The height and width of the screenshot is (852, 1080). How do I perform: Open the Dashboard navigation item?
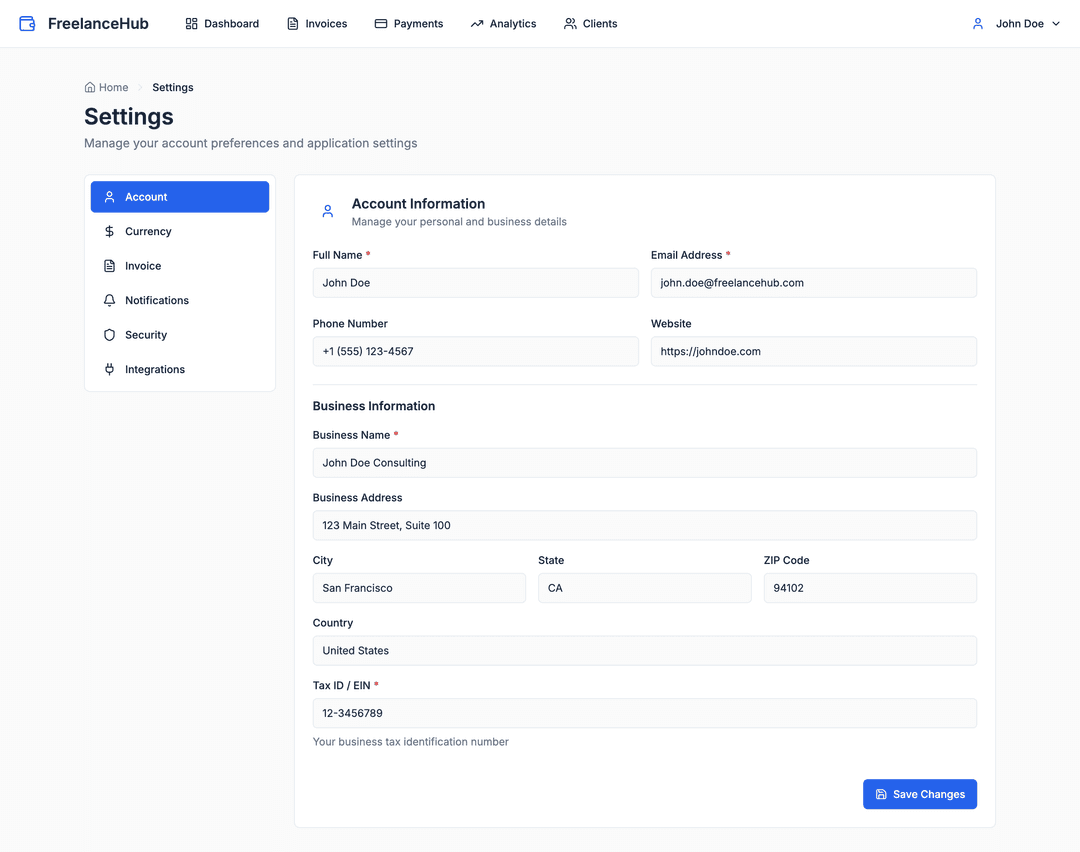tap(221, 23)
